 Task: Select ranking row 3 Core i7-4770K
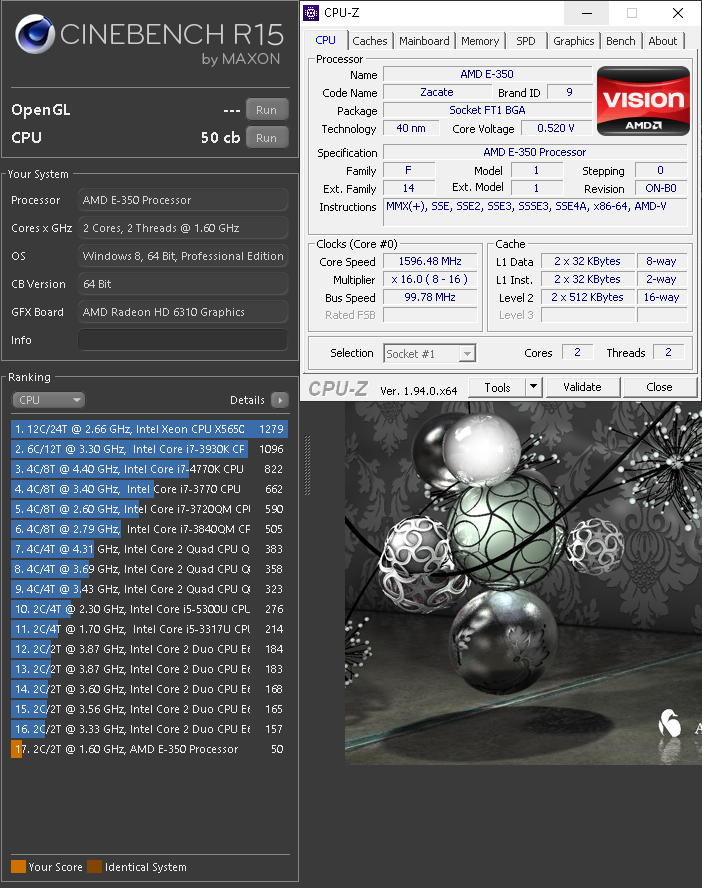click(149, 469)
